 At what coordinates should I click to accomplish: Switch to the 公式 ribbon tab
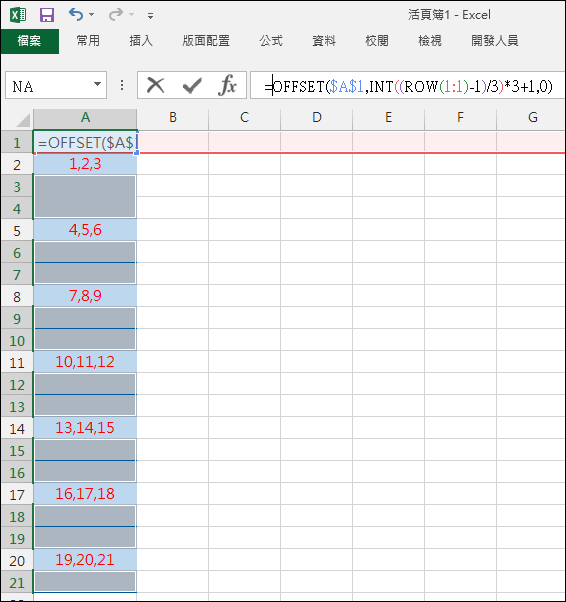point(271,41)
